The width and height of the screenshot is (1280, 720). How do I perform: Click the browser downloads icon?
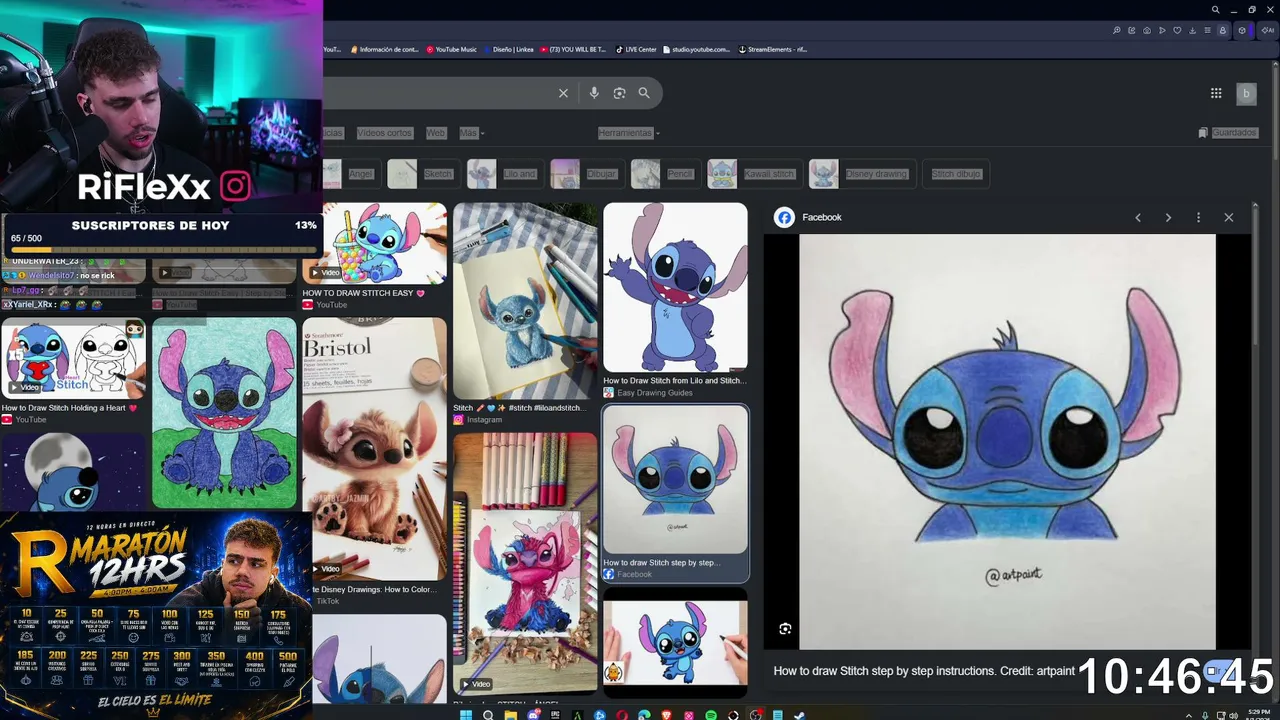(1192, 30)
